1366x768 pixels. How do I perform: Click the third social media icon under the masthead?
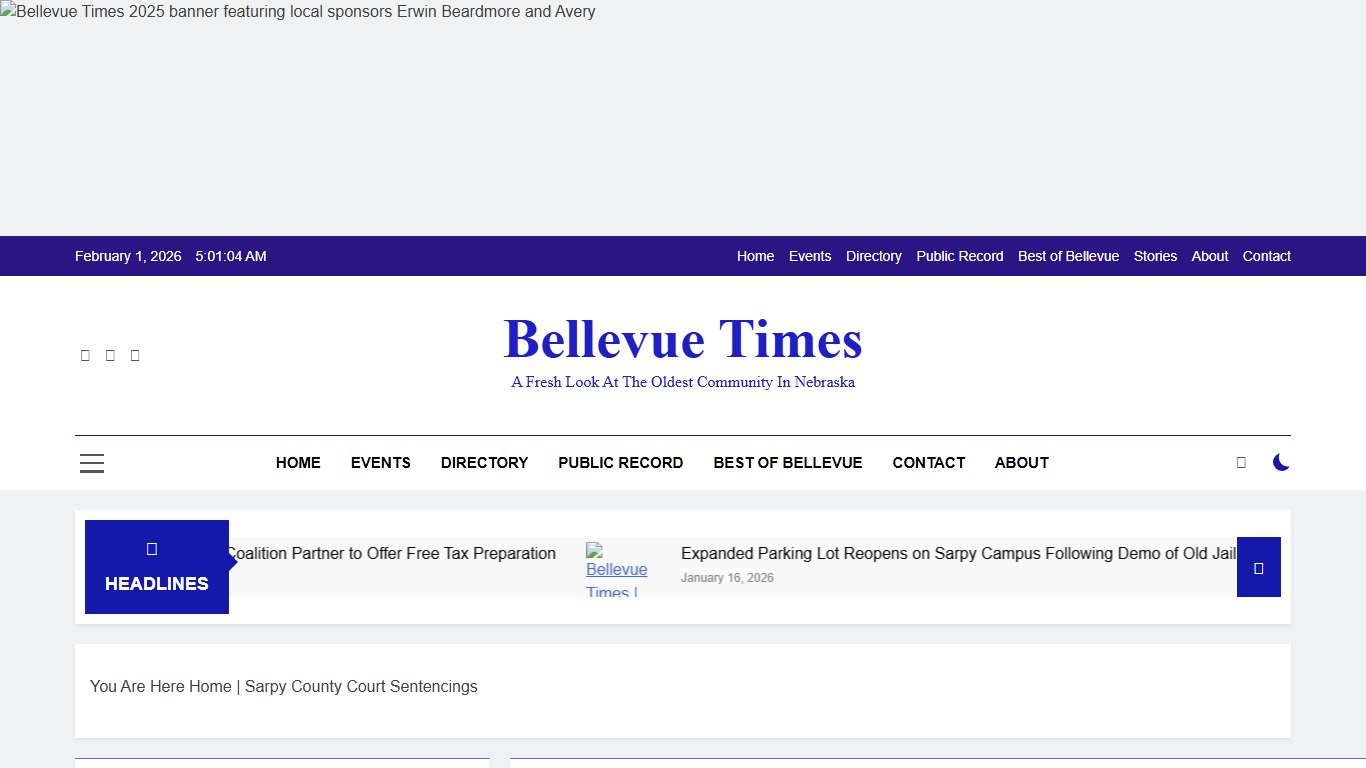click(135, 354)
